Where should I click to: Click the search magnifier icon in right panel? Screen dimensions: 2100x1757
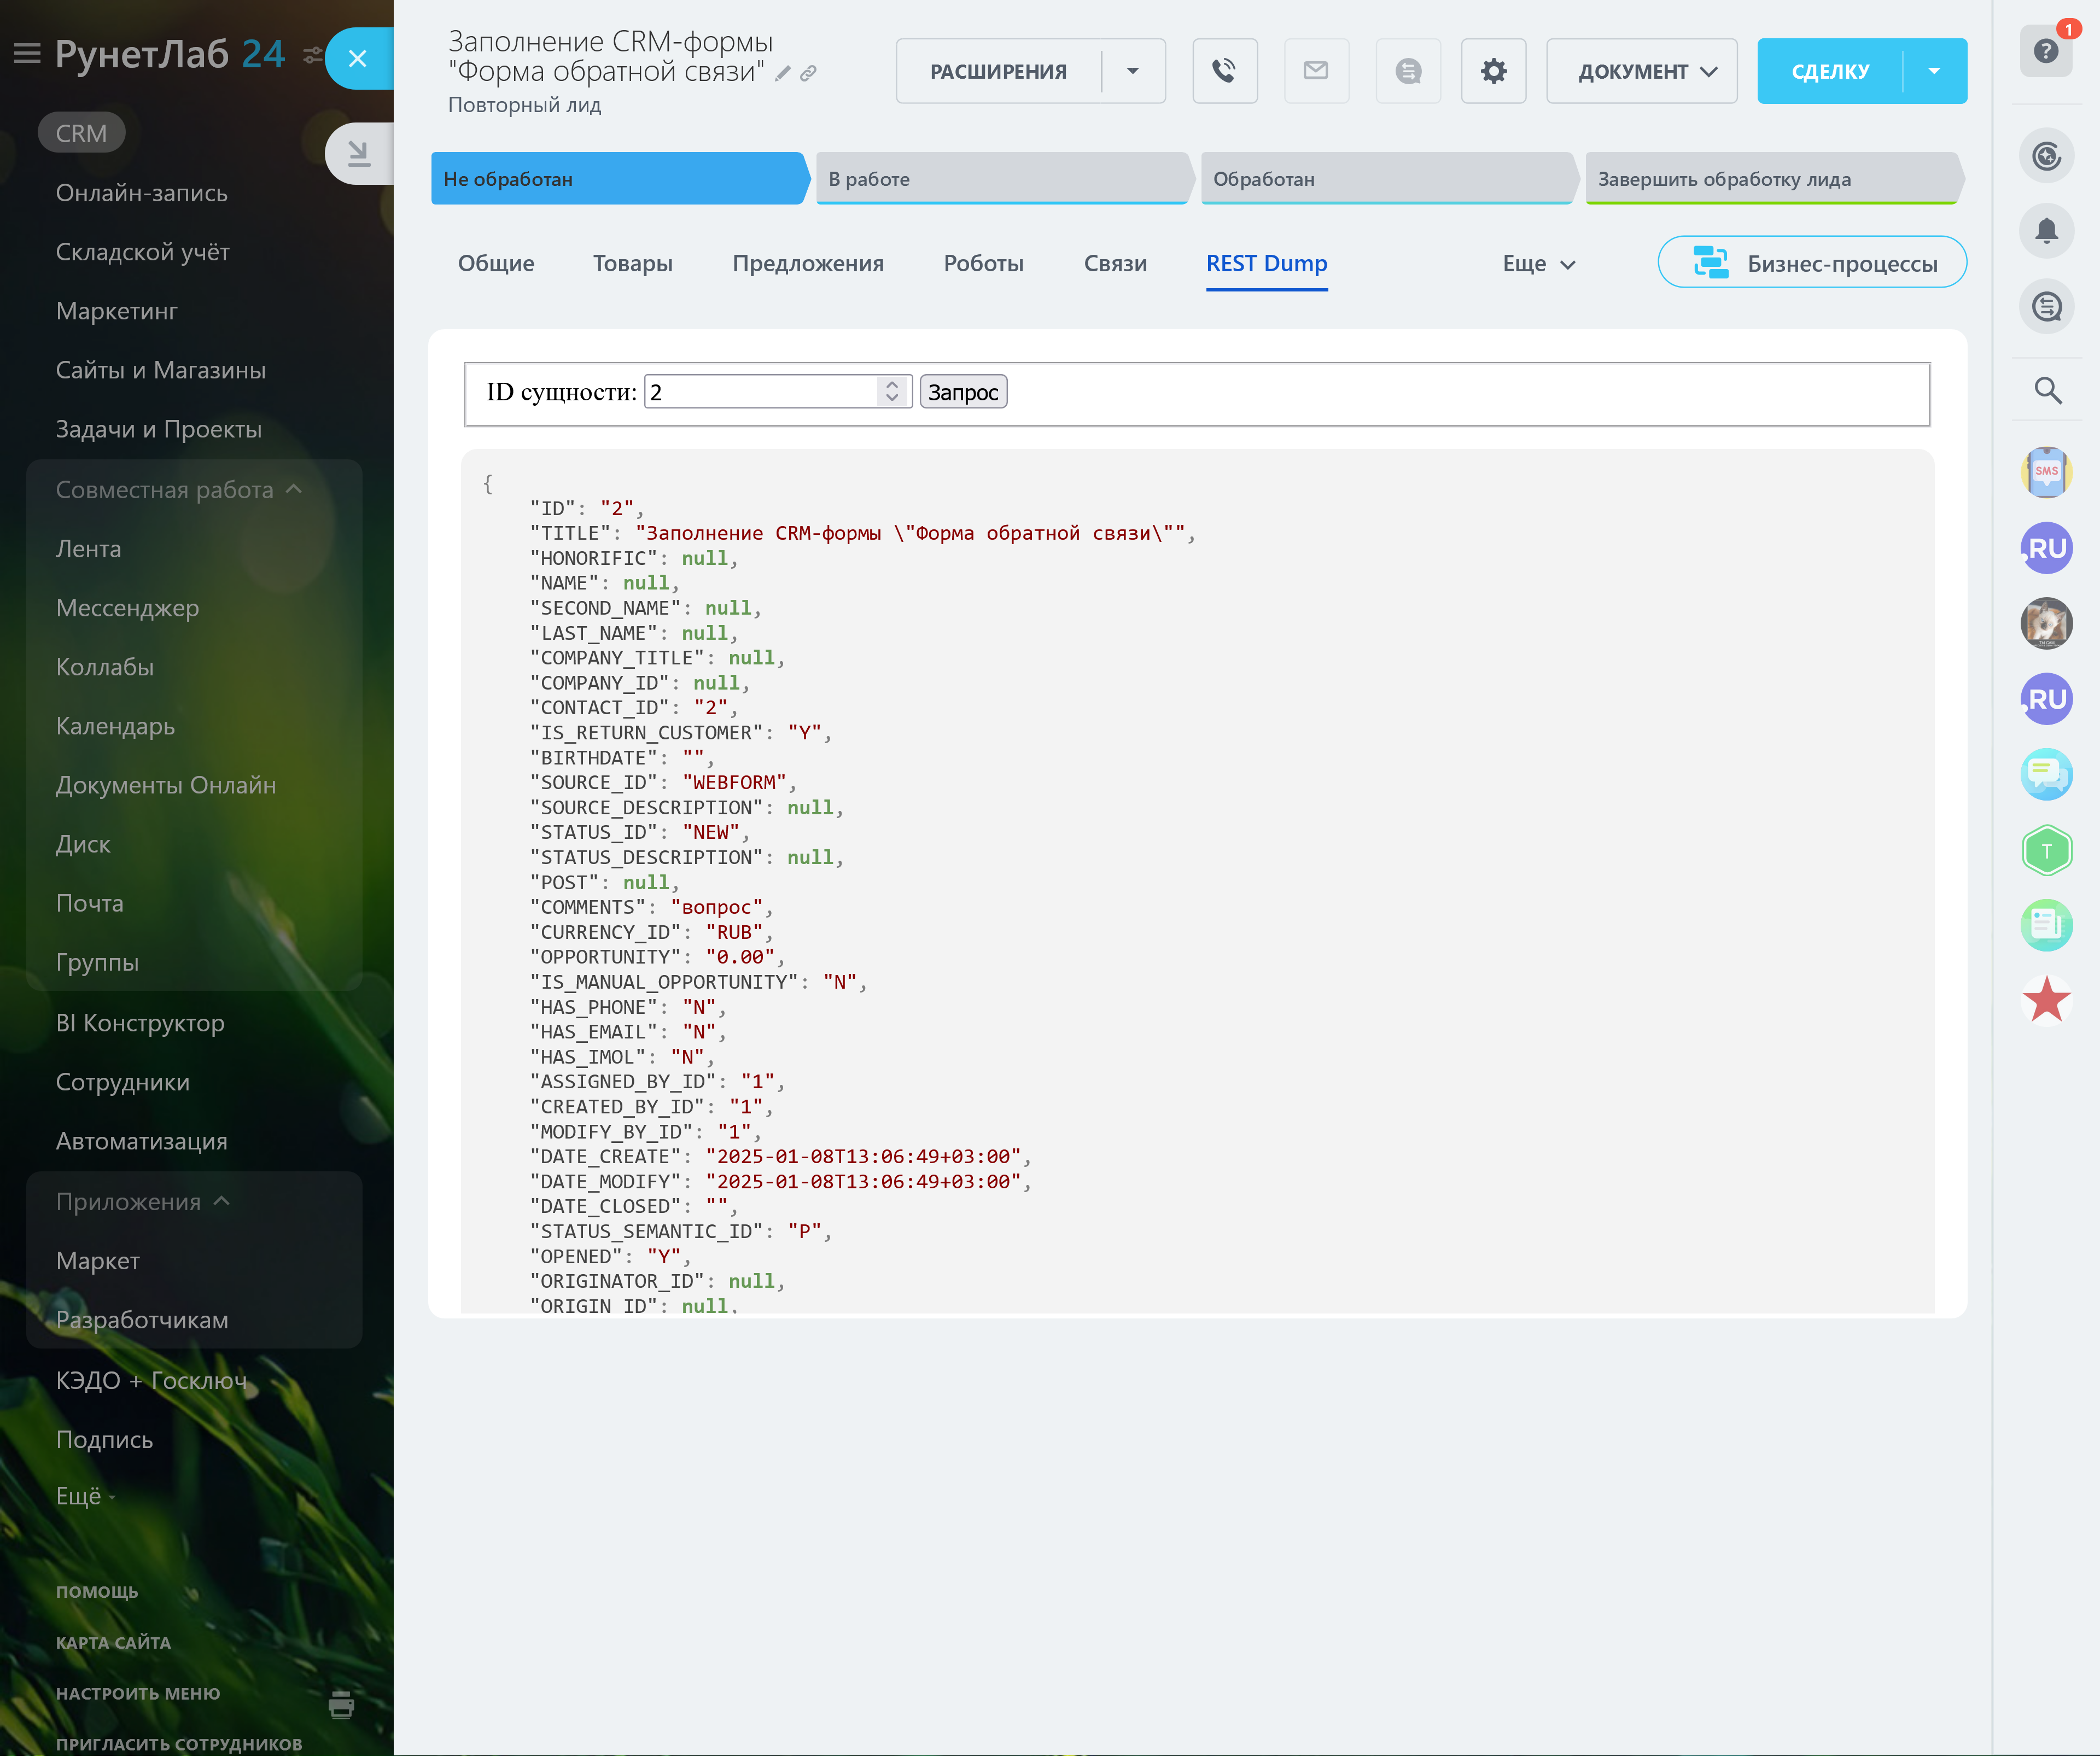point(2047,390)
